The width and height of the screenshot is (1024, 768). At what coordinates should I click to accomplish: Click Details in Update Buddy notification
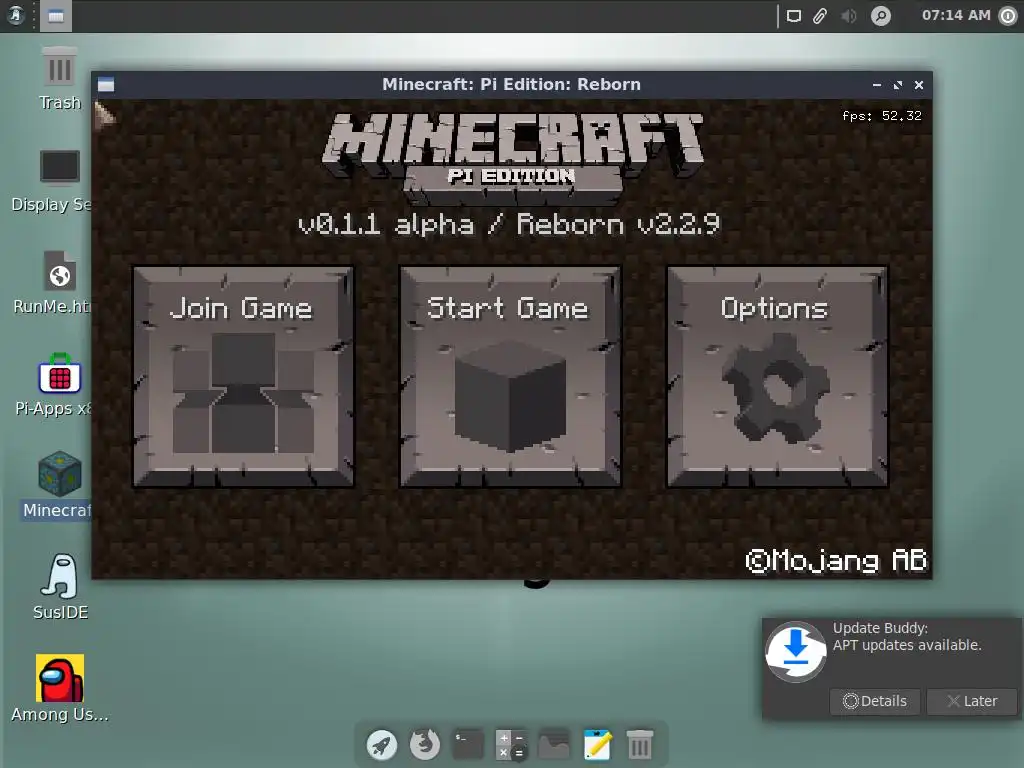tap(875, 701)
